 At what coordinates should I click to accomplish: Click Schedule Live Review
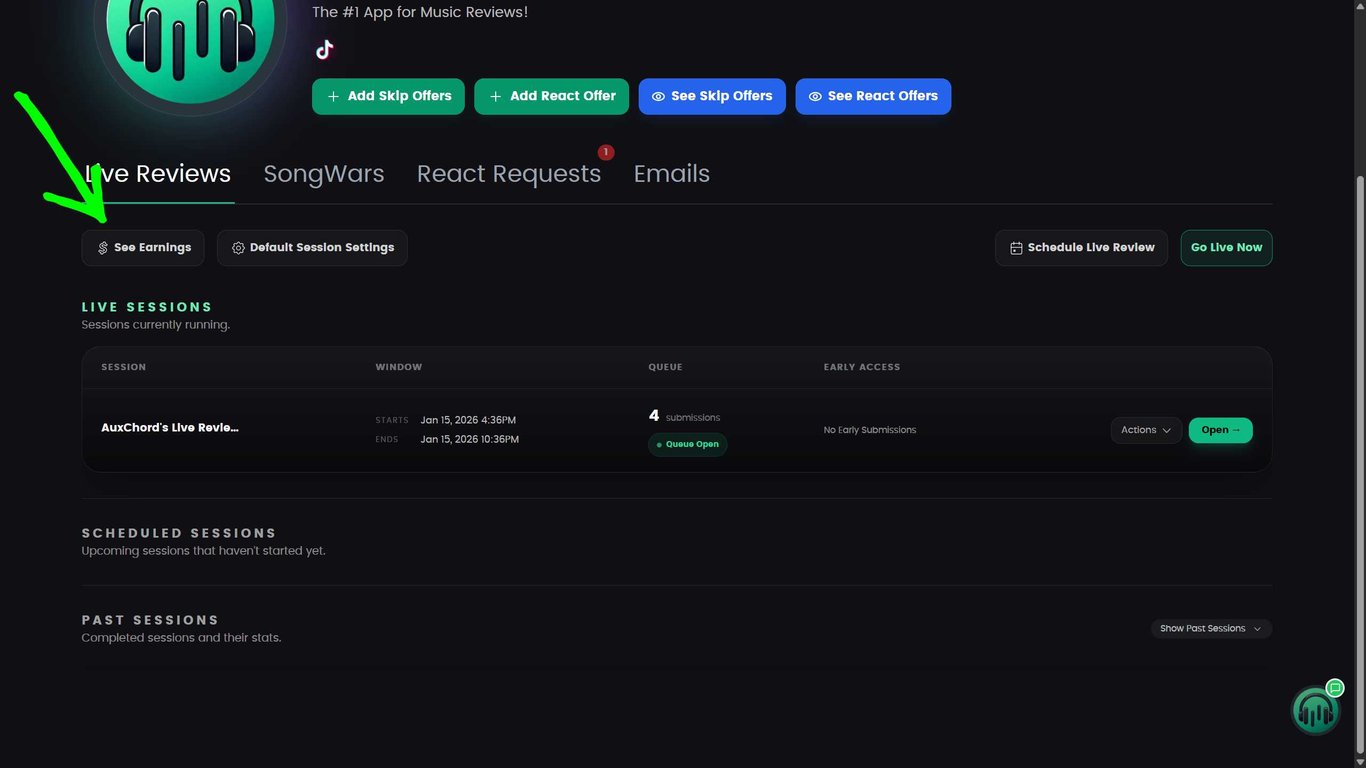pyautogui.click(x=1083, y=248)
